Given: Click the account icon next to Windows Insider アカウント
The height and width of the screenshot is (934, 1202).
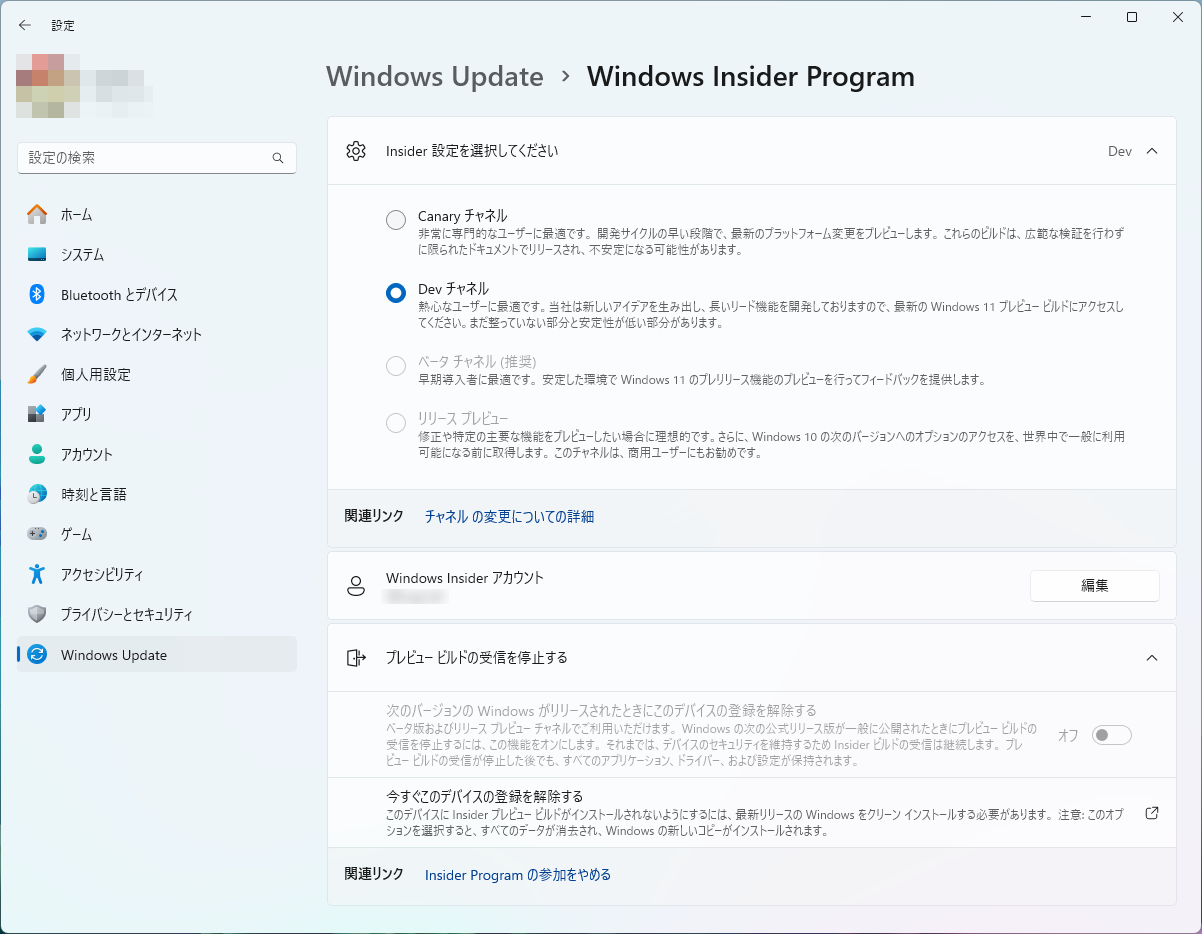Looking at the screenshot, I should 356,585.
